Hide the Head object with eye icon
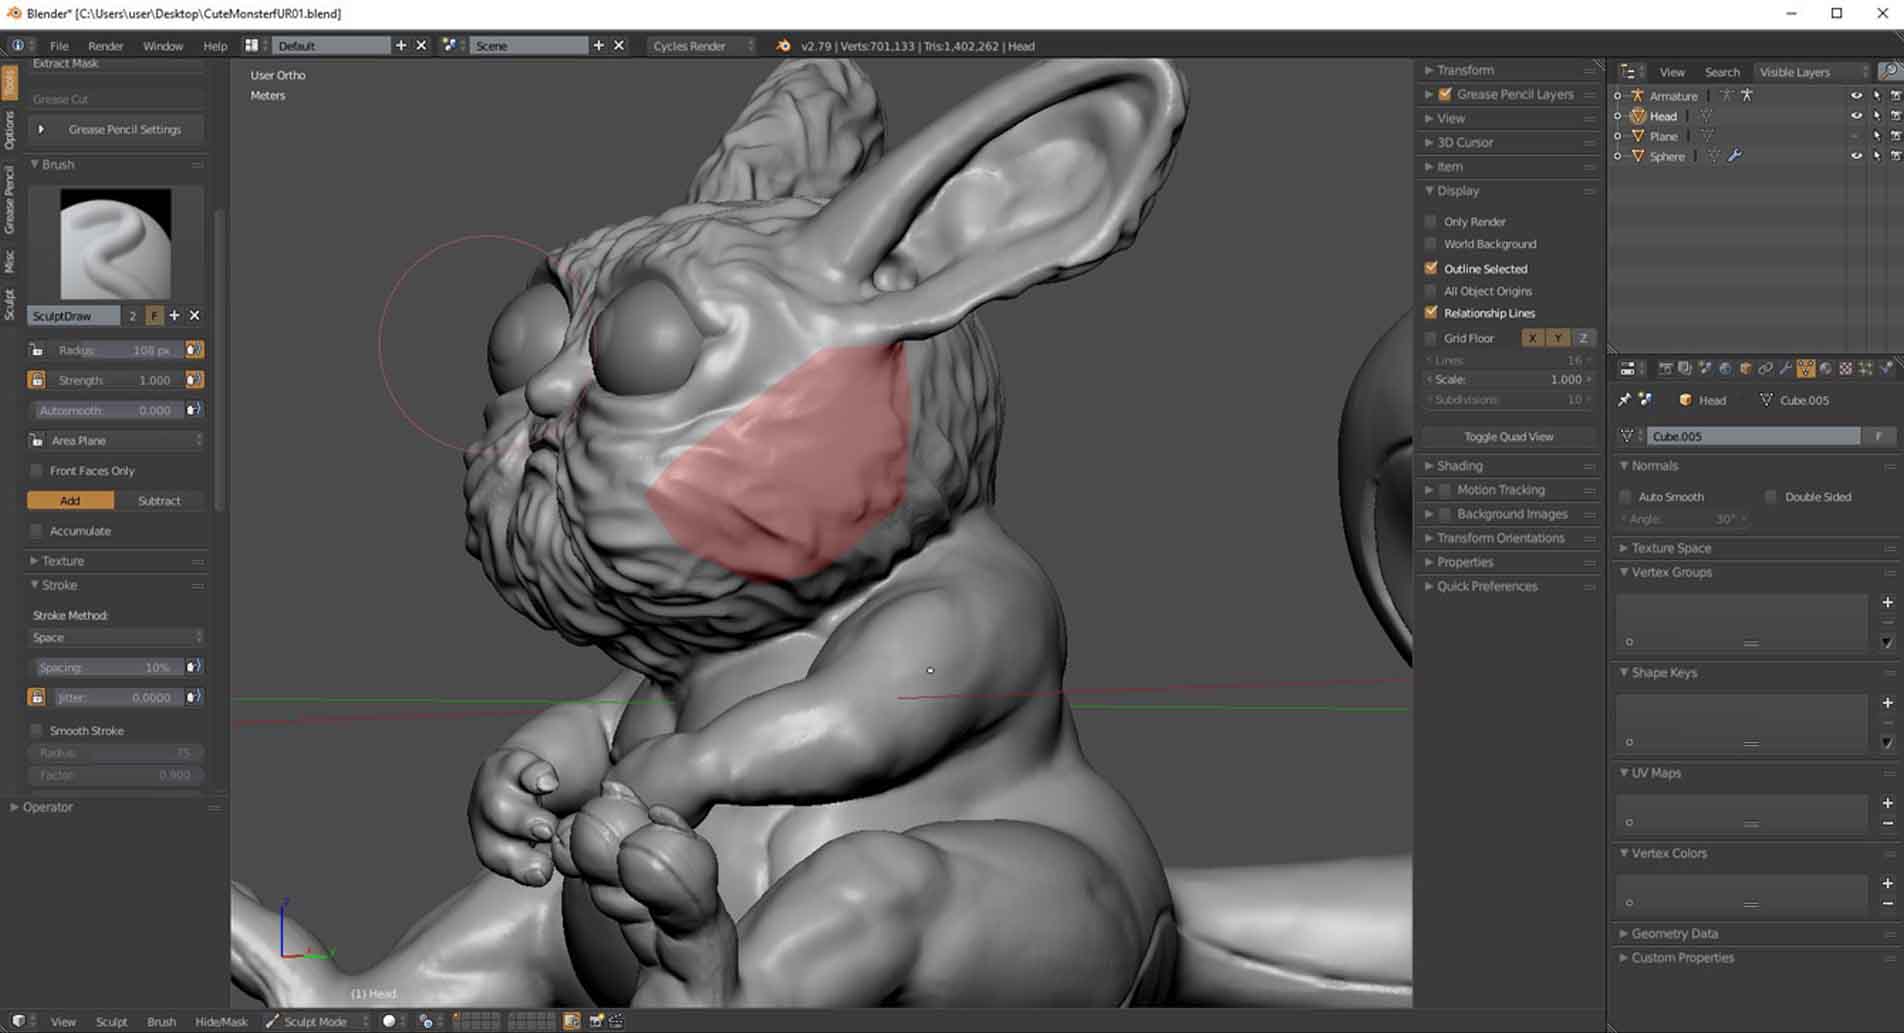 (1856, 116)
